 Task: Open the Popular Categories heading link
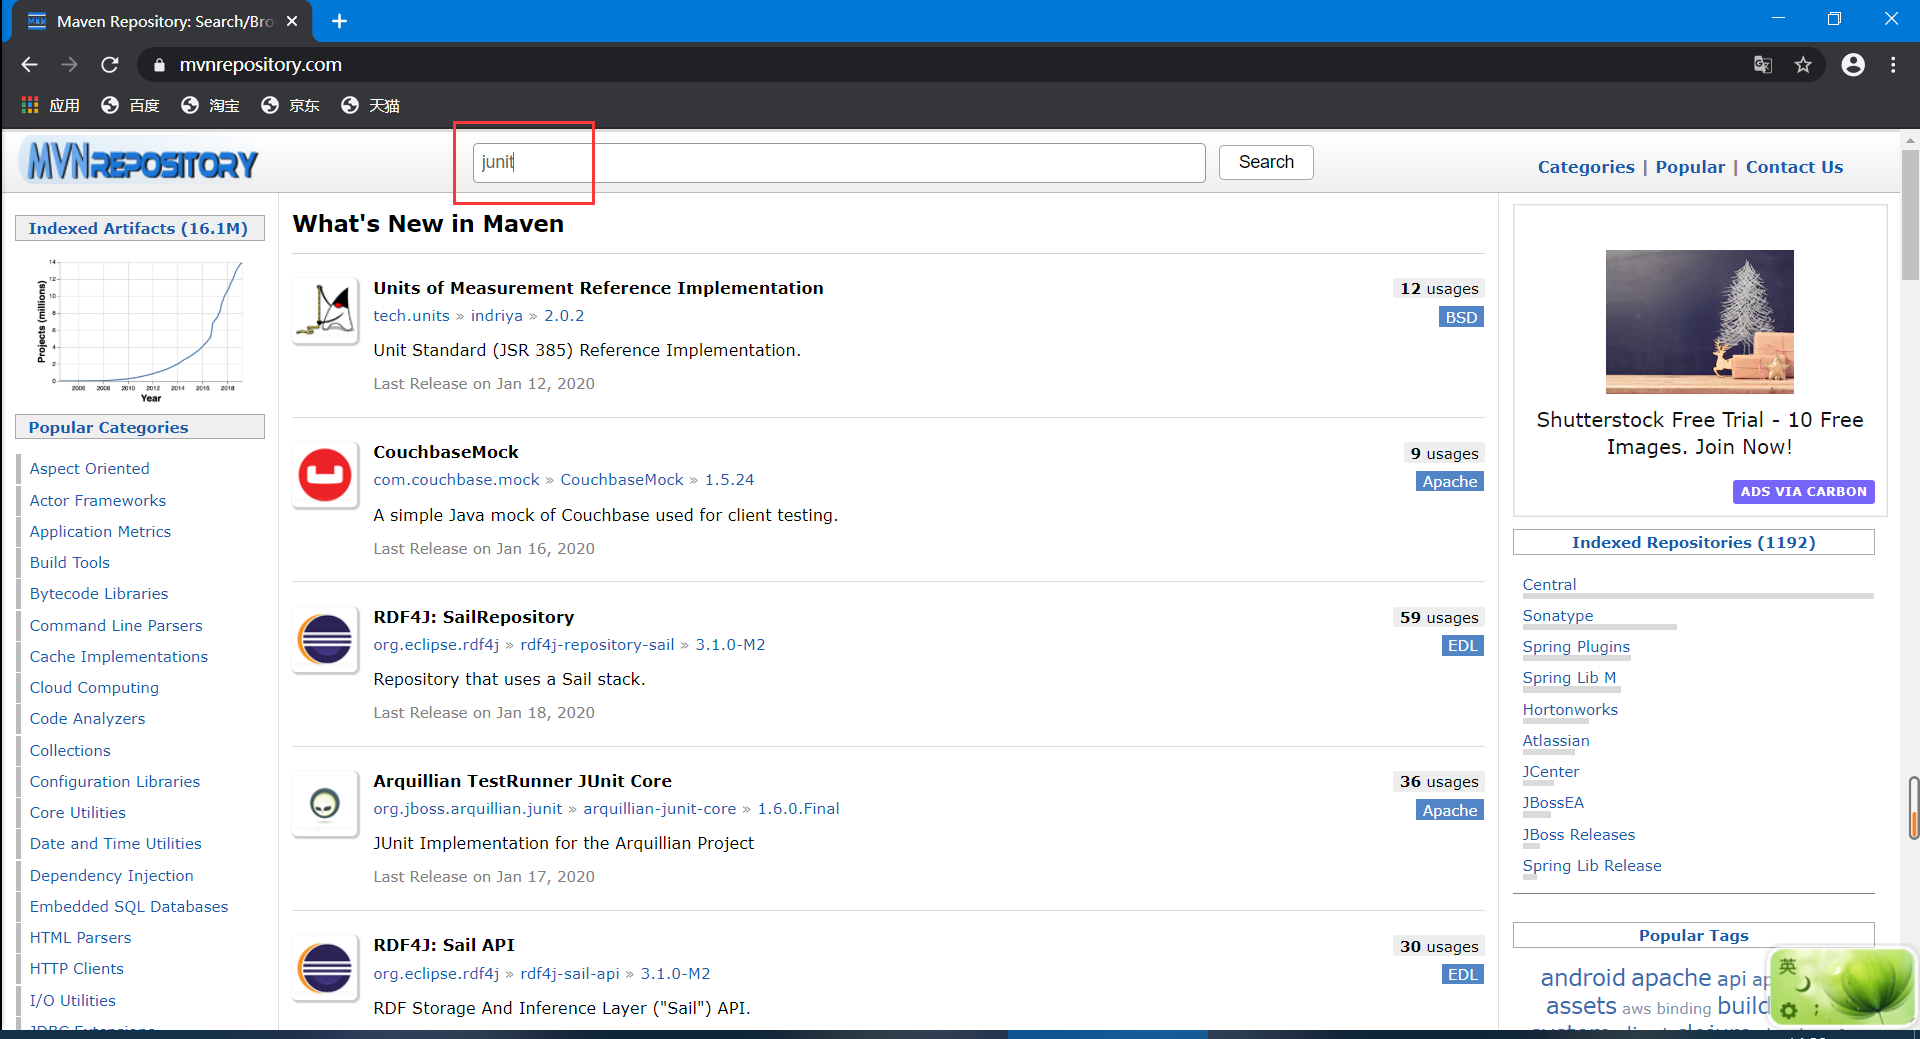(108, 427)
